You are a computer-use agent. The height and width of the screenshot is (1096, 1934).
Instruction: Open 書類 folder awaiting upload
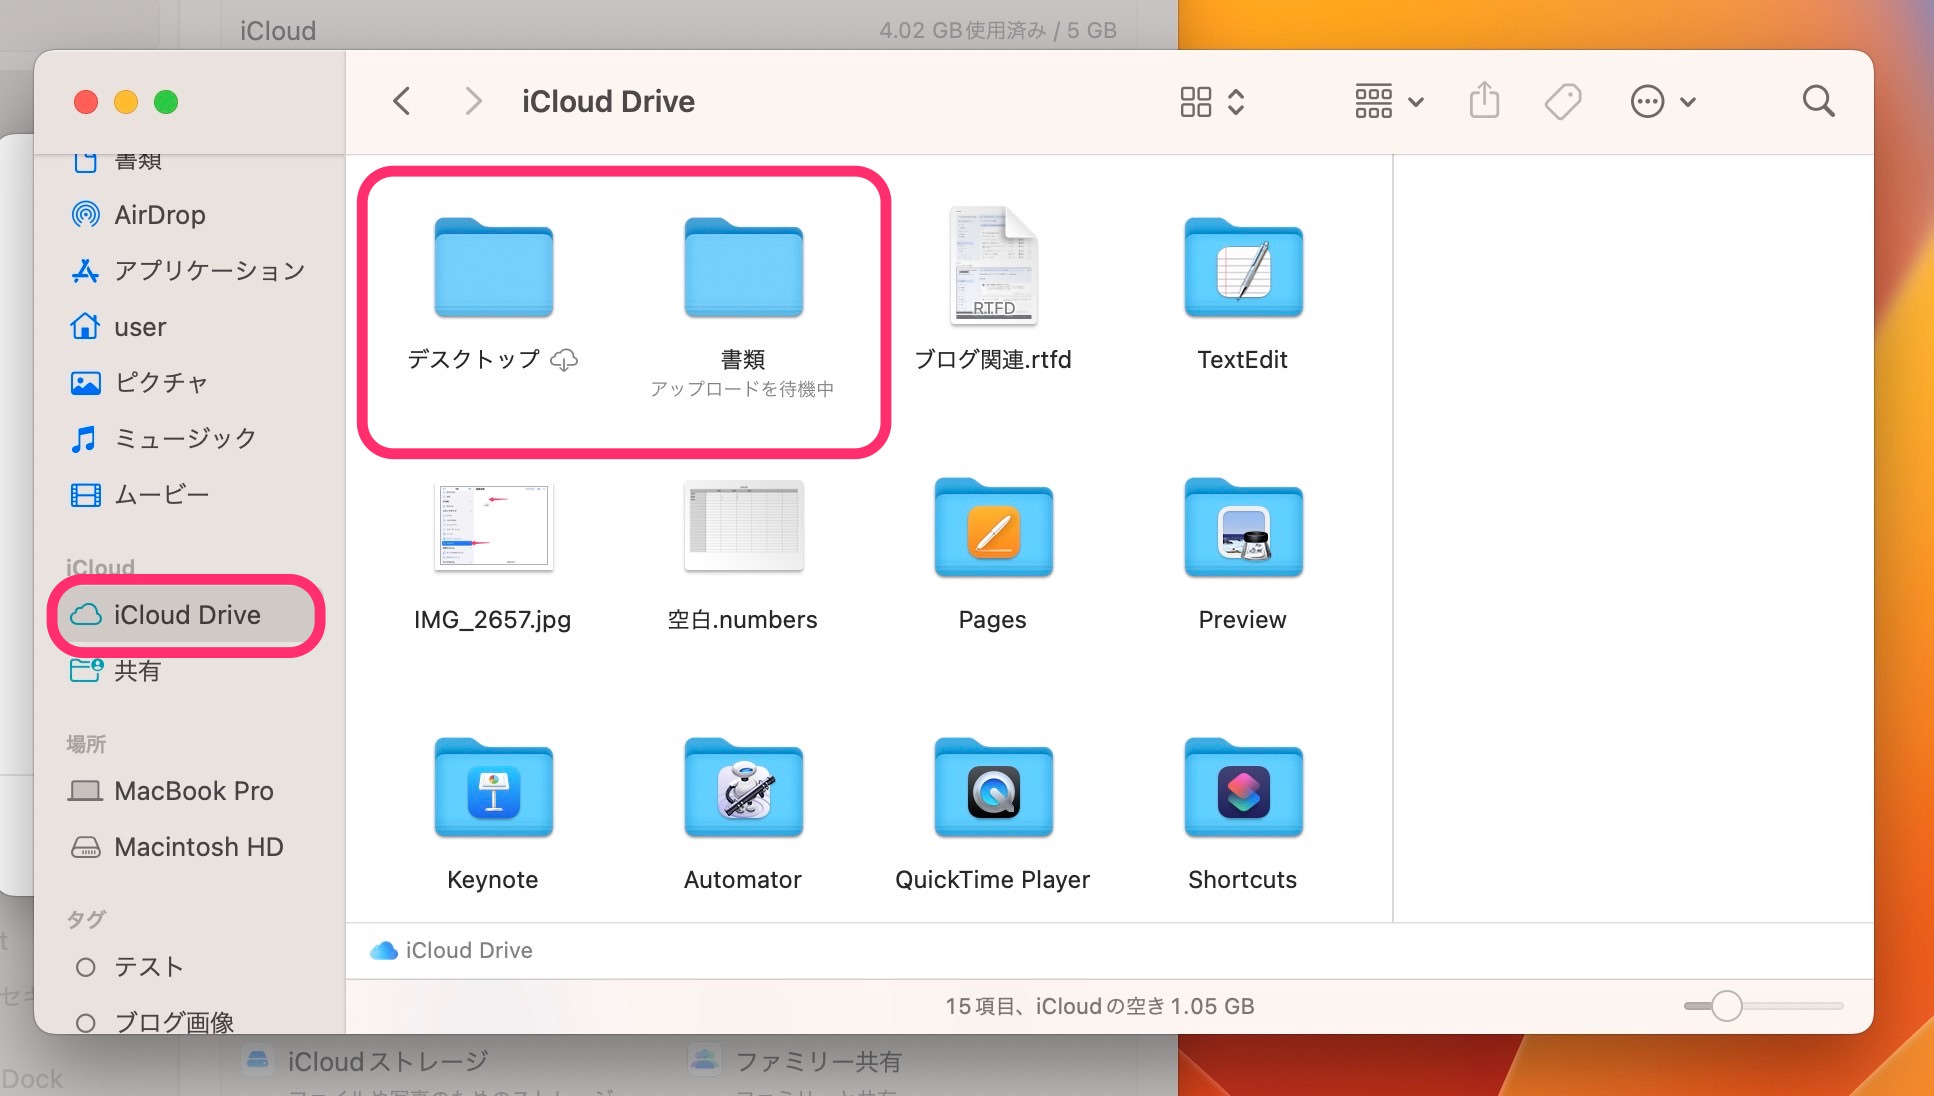coord(741,271)
